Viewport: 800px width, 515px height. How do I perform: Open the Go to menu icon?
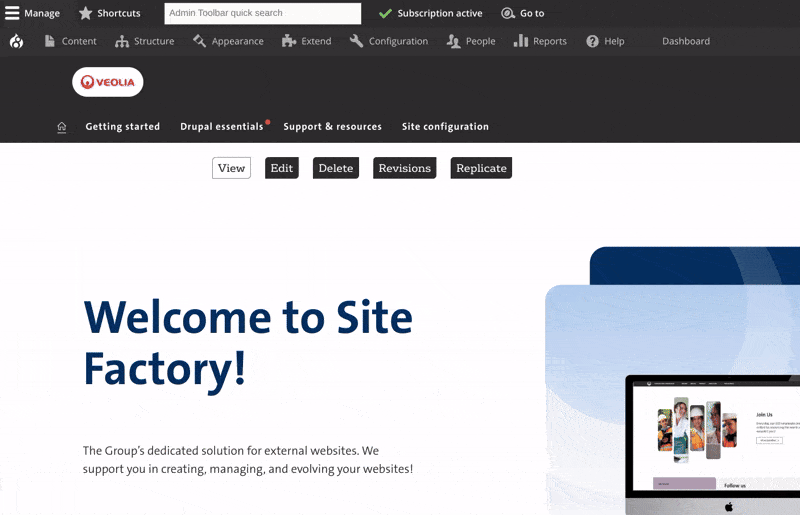click(x=508, y=13)
